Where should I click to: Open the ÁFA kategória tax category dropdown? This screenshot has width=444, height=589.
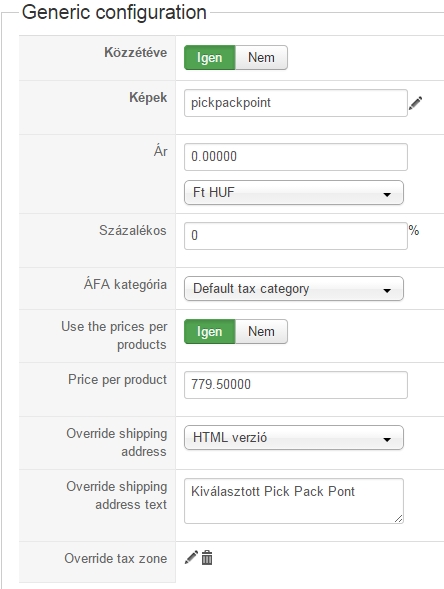tap(294, 288)
